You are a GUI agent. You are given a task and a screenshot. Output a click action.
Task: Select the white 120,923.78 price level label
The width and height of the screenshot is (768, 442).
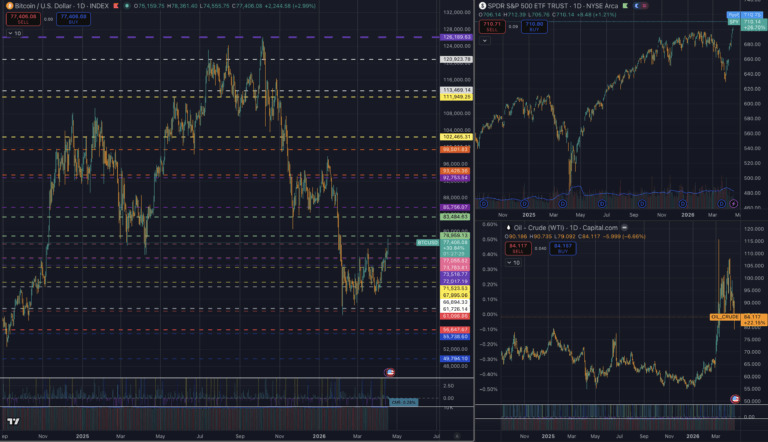tap(456, 59)
